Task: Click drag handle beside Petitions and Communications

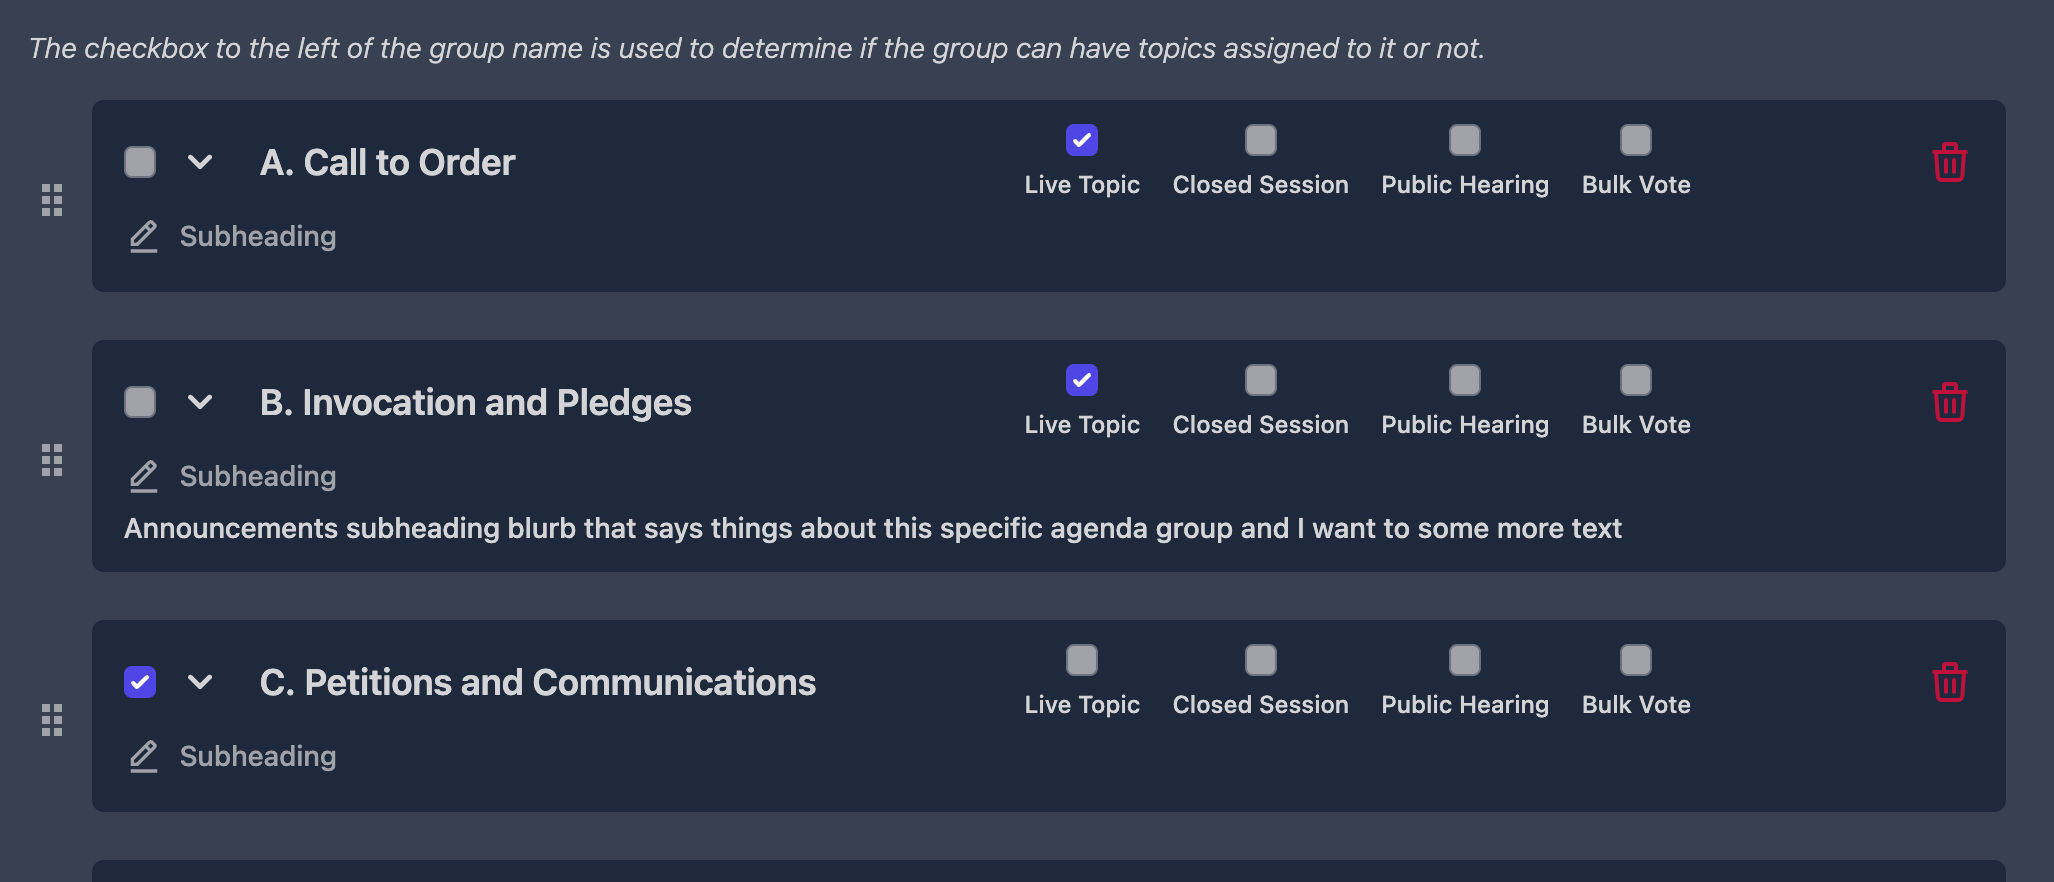Action: 52,720
